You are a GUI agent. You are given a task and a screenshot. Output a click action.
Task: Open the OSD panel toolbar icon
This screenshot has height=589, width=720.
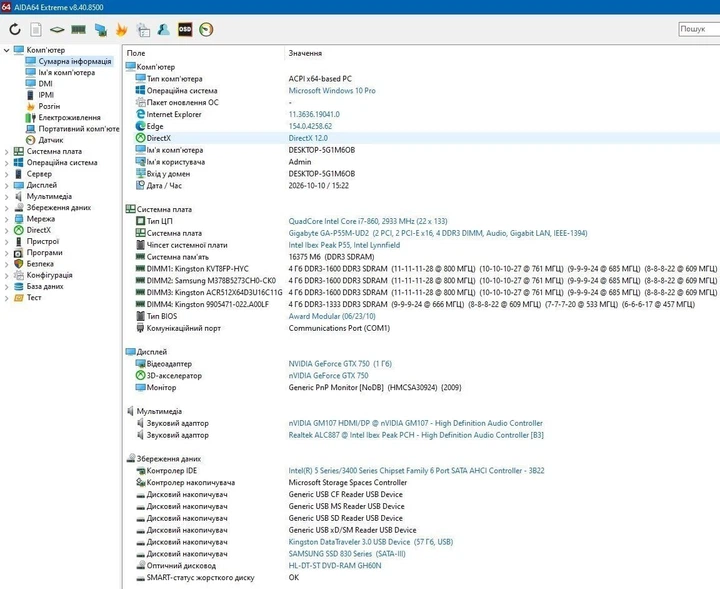point(185,29)
